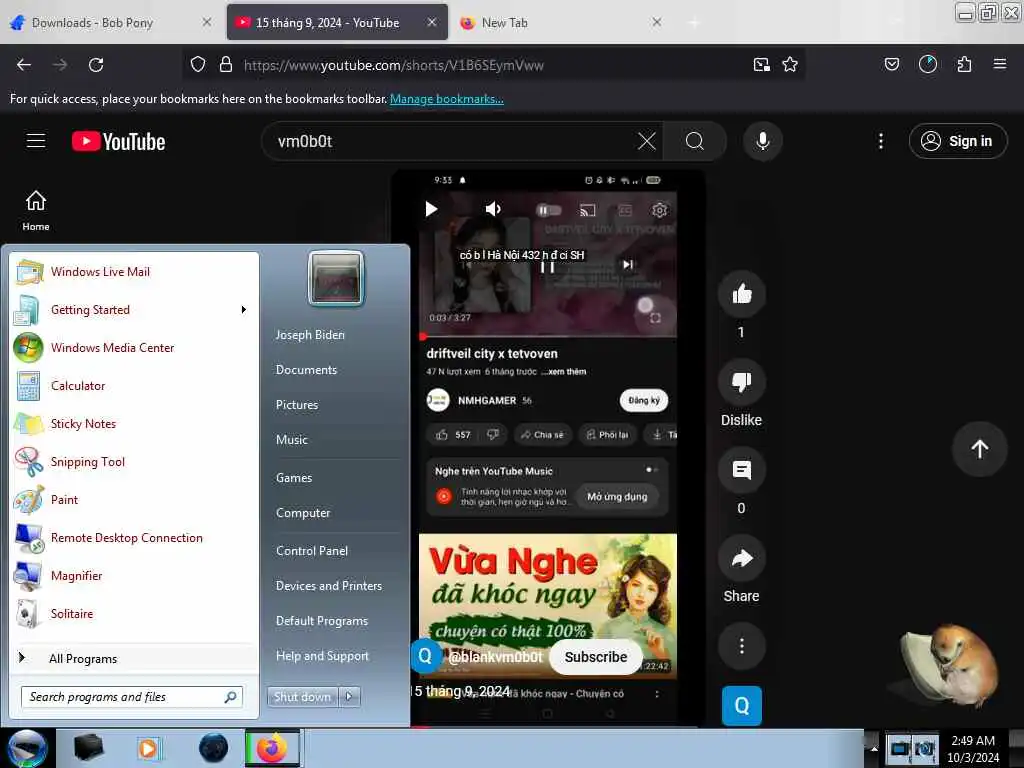1024x768 pixels.
Task: Click the taskbar clock
Action: [x=973, y=749]
